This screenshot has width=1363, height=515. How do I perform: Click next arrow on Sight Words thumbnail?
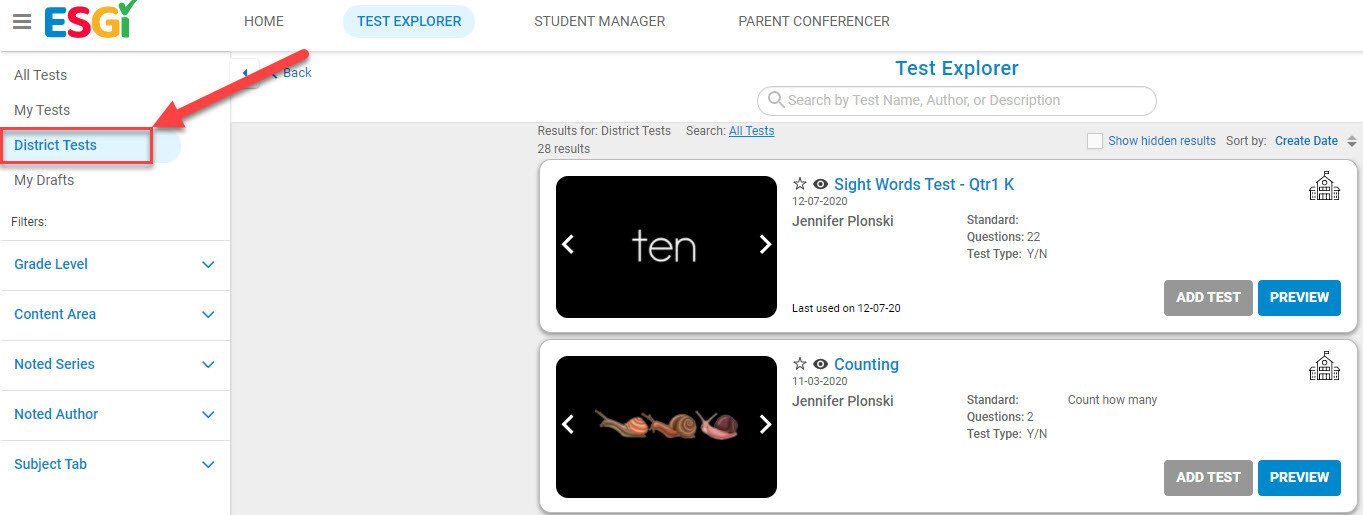765,244
